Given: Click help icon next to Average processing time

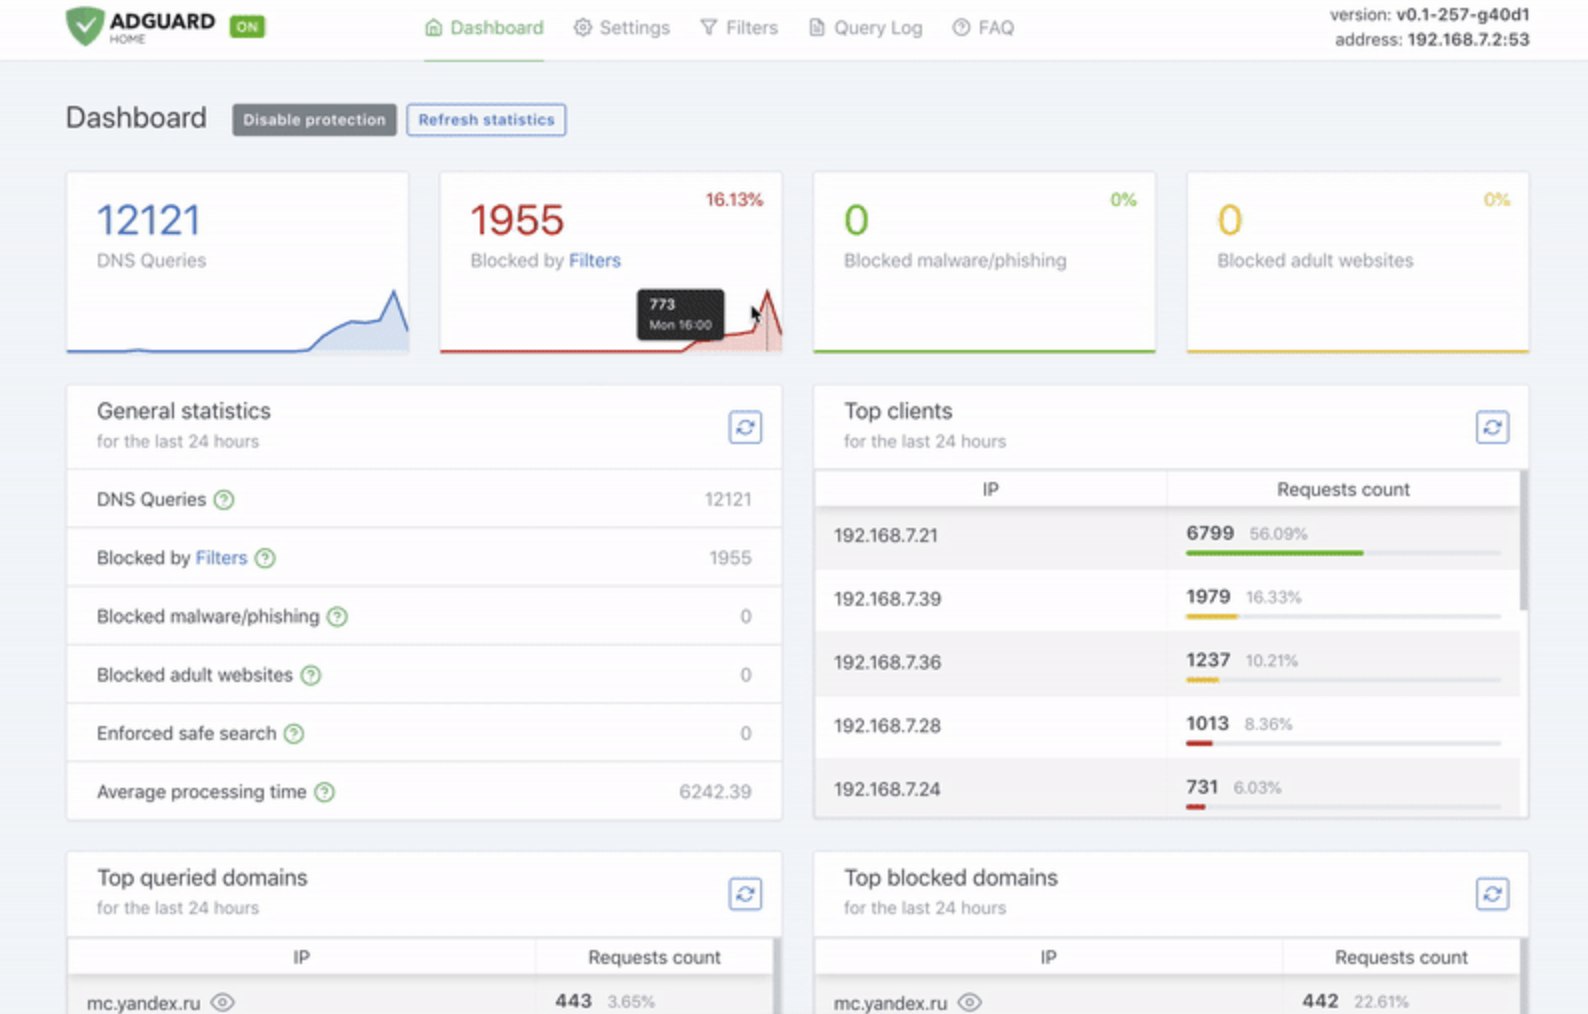Looking at the screenshot, I should point(324,792).
